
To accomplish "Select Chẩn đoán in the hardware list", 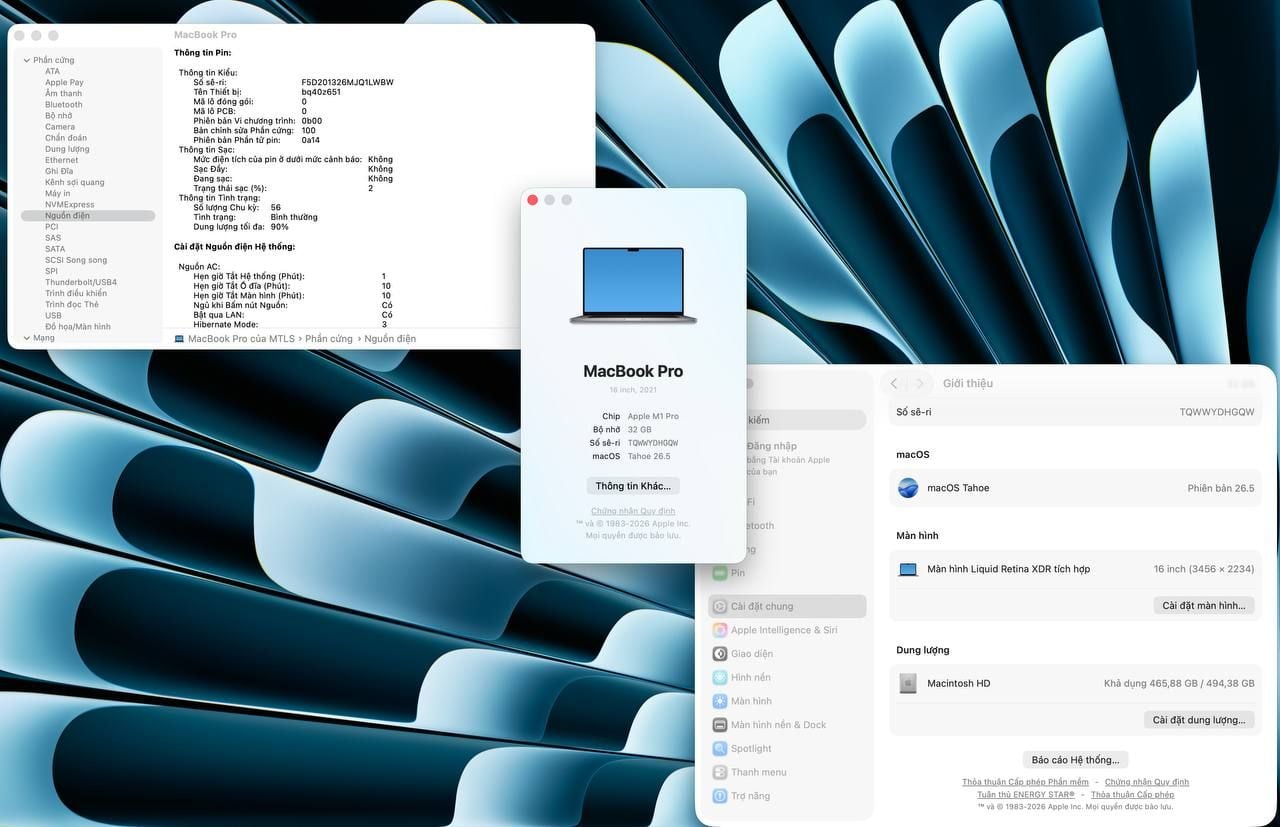I will 66,138.
